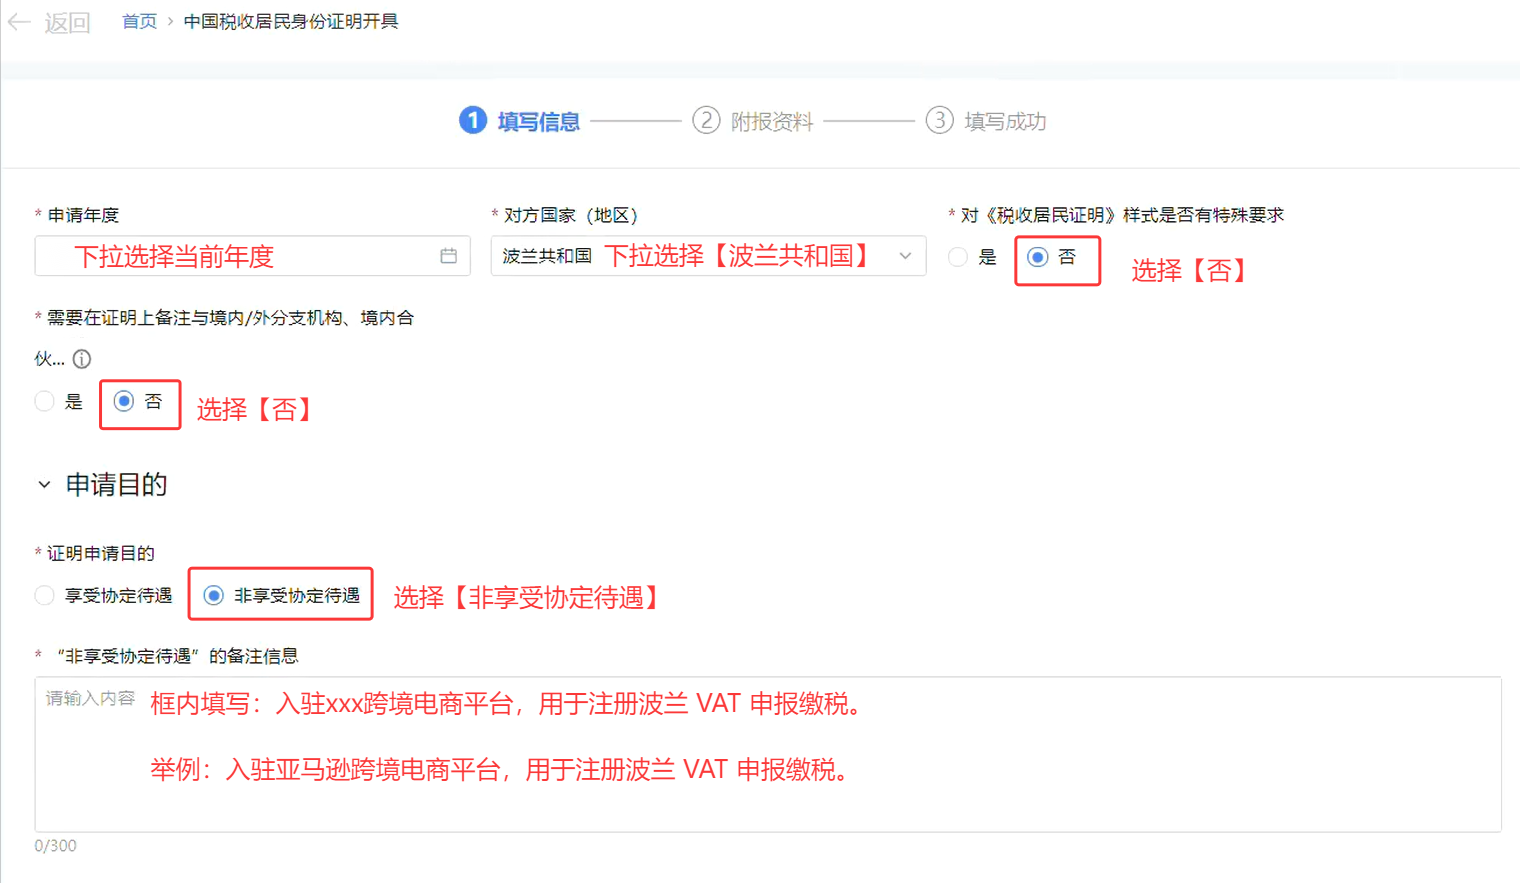The height and width of the screenshot is (883, 1520).
Task: Click step 1 circle icon 填写信息
Action: point(472,121)
